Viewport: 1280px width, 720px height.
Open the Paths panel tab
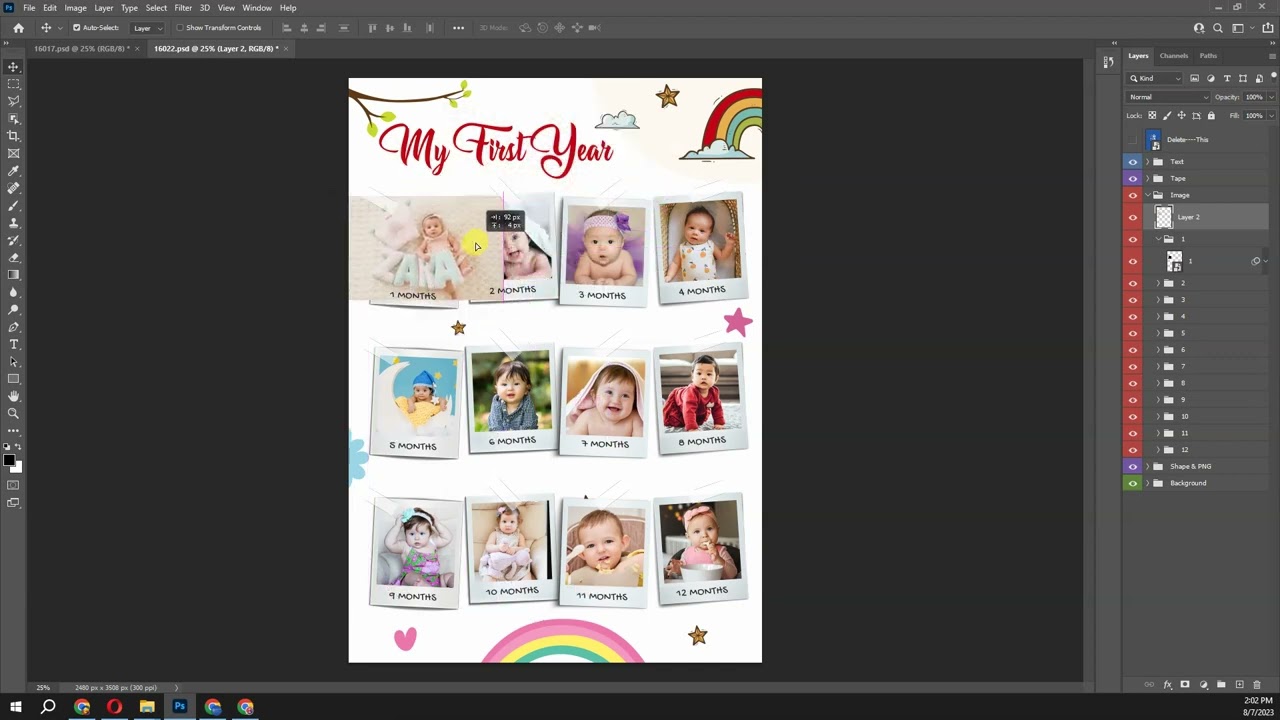click(x=1208, y=56)
